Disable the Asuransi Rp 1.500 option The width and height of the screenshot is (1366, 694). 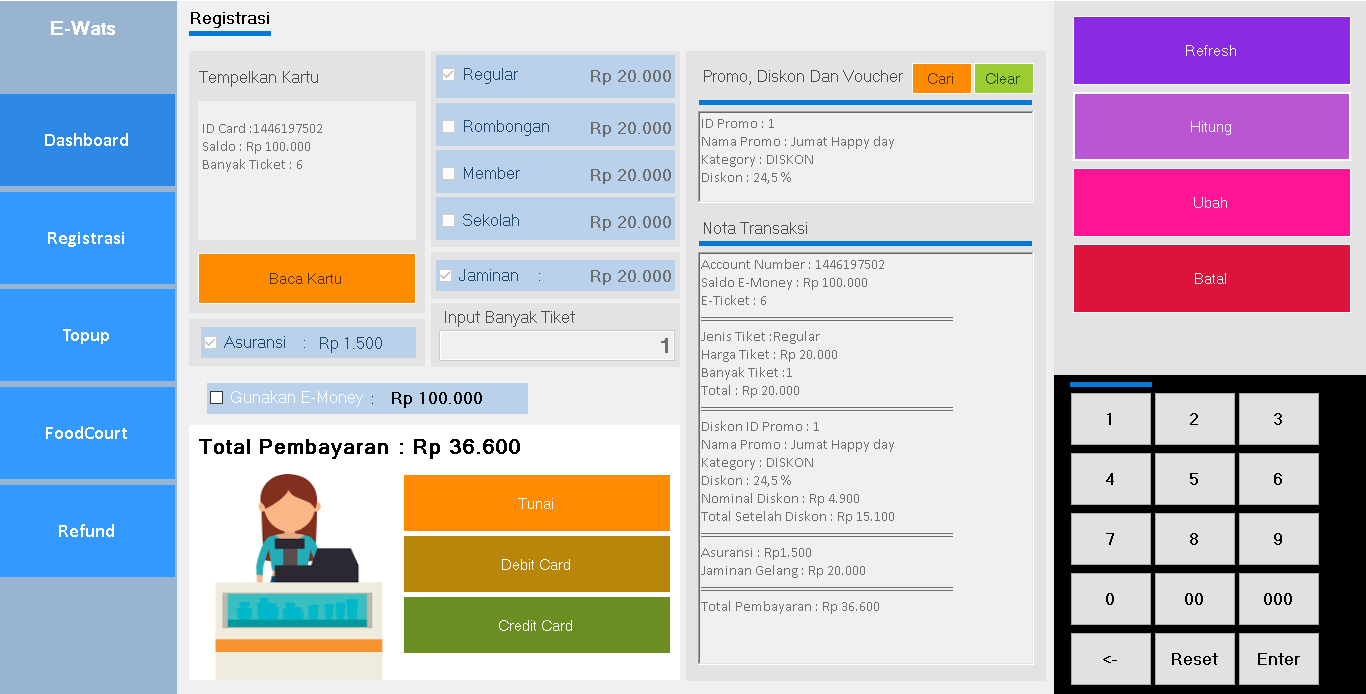(x=210, y=342)
